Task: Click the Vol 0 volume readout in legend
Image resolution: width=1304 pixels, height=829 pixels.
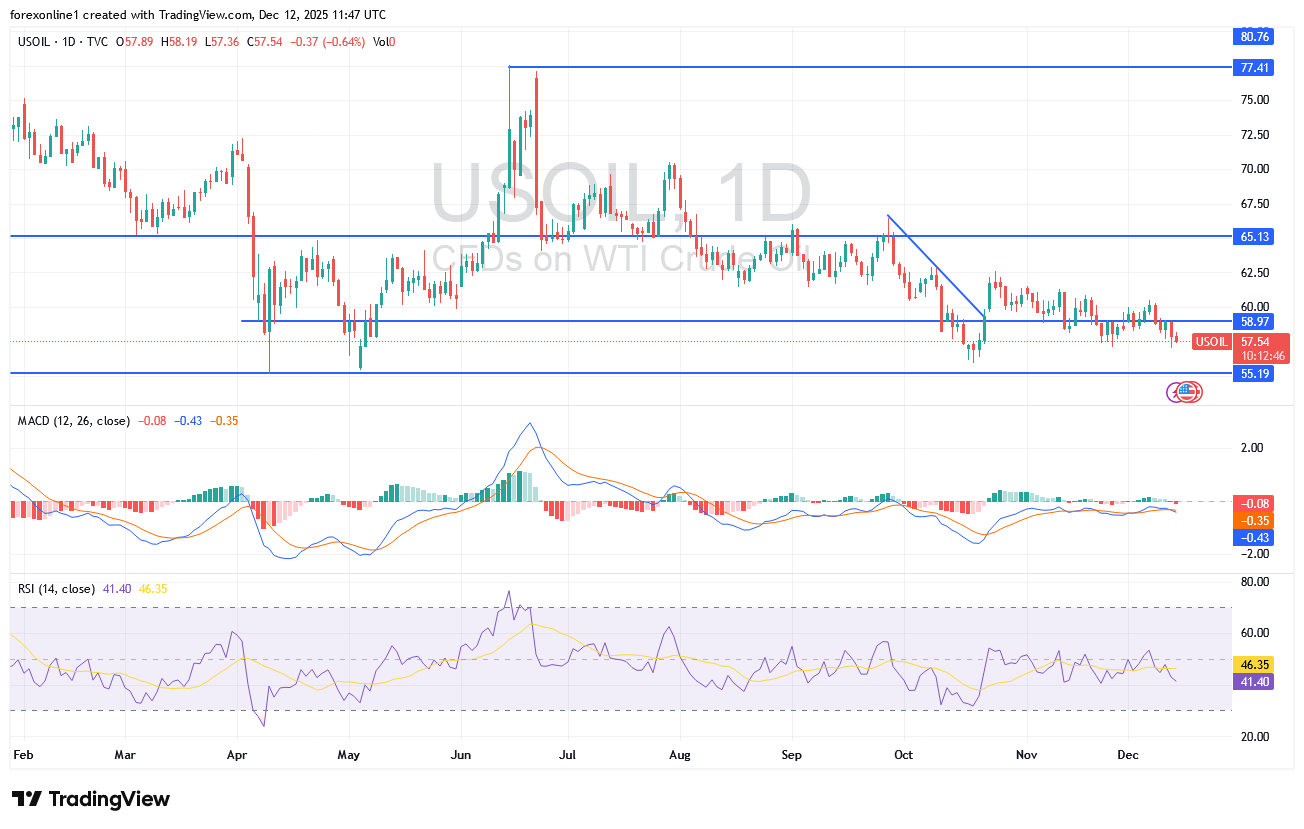Action: point(384,41)
